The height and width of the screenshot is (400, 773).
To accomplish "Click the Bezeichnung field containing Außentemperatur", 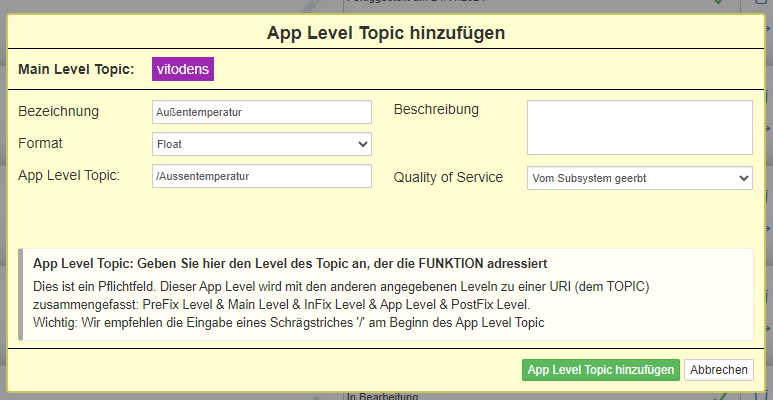I will [x=262, y=112].
